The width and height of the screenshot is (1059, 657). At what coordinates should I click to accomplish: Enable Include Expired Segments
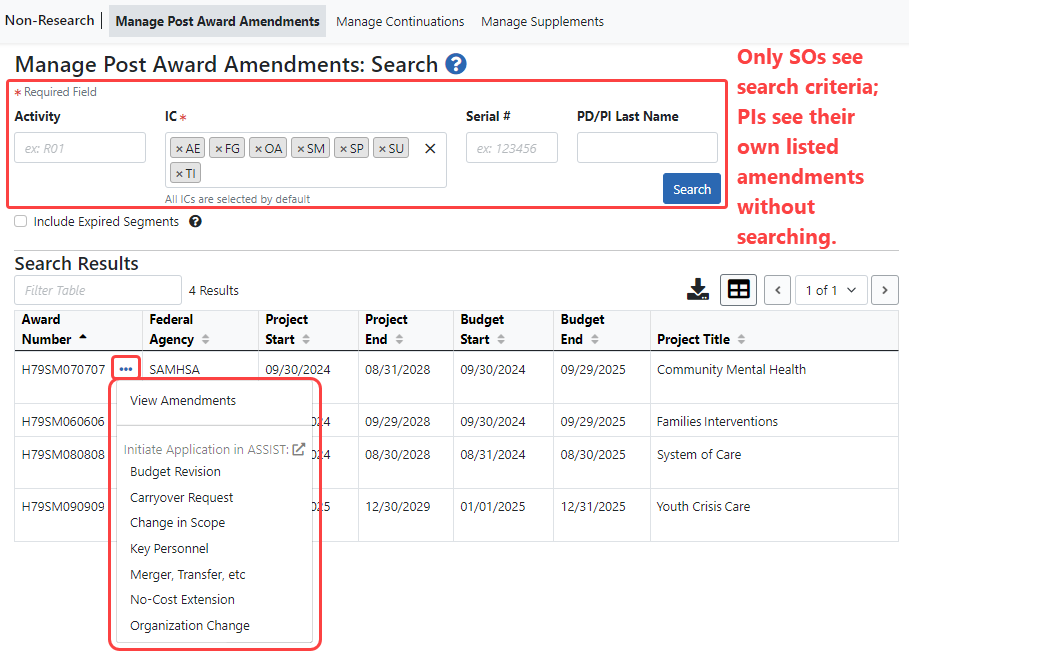20,221
